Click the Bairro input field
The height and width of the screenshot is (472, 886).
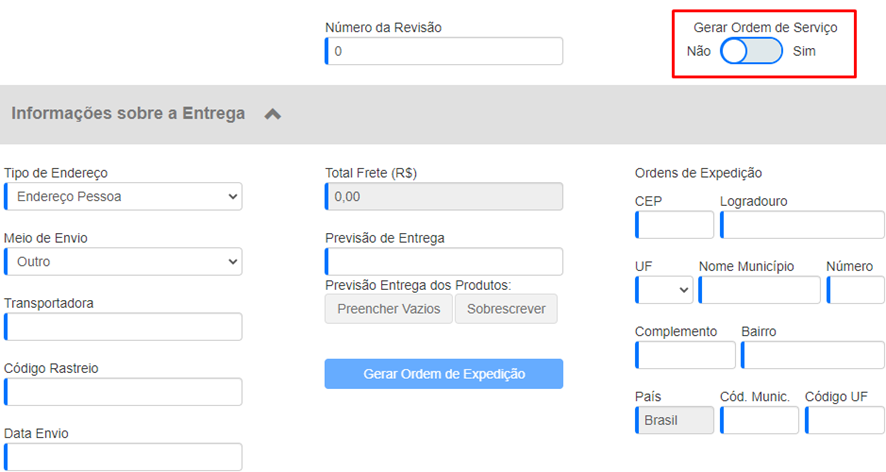[813, 355]
